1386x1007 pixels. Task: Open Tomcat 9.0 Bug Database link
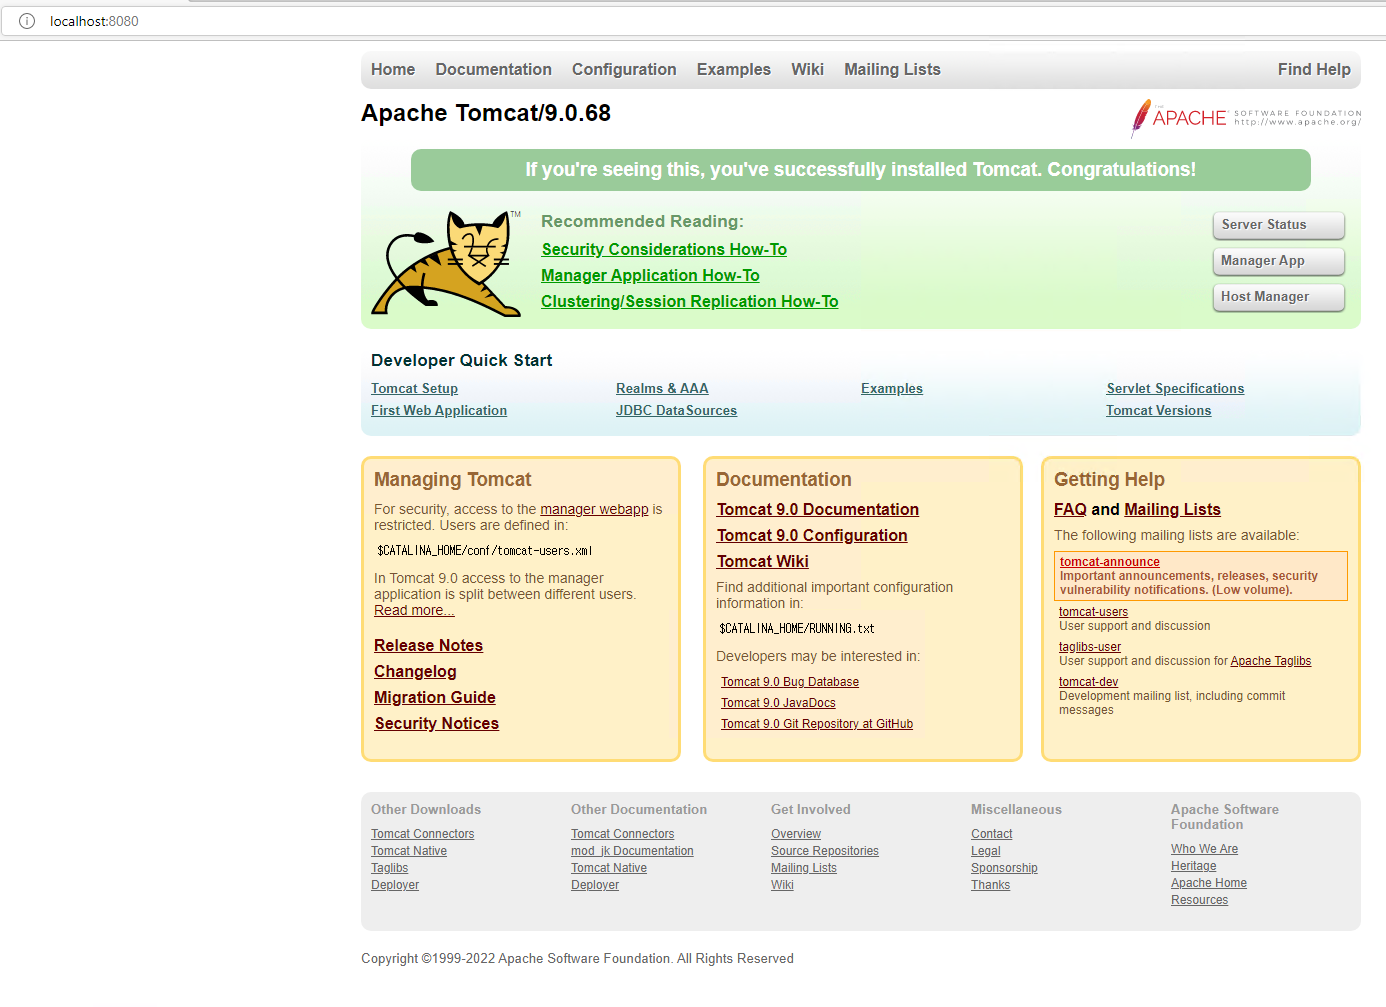(x=790, y=682)
